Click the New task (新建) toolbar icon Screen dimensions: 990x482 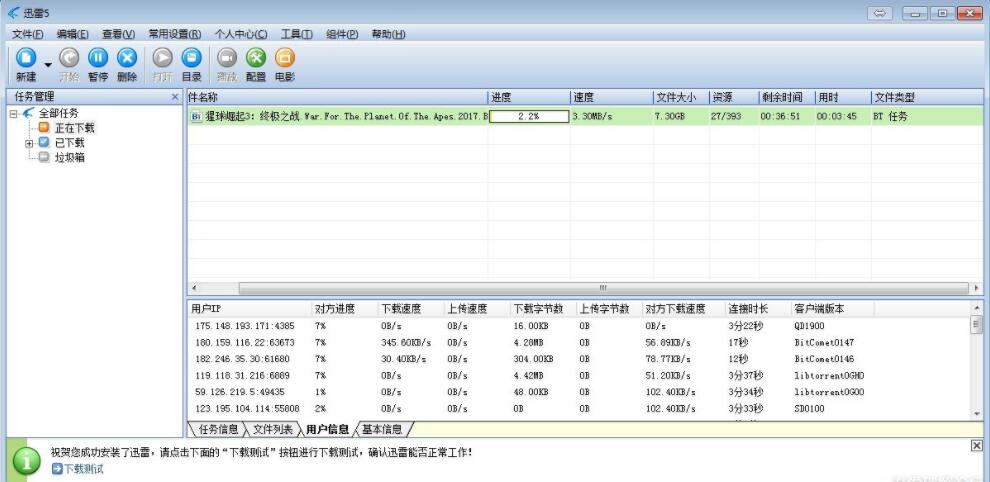pos(26,59)
